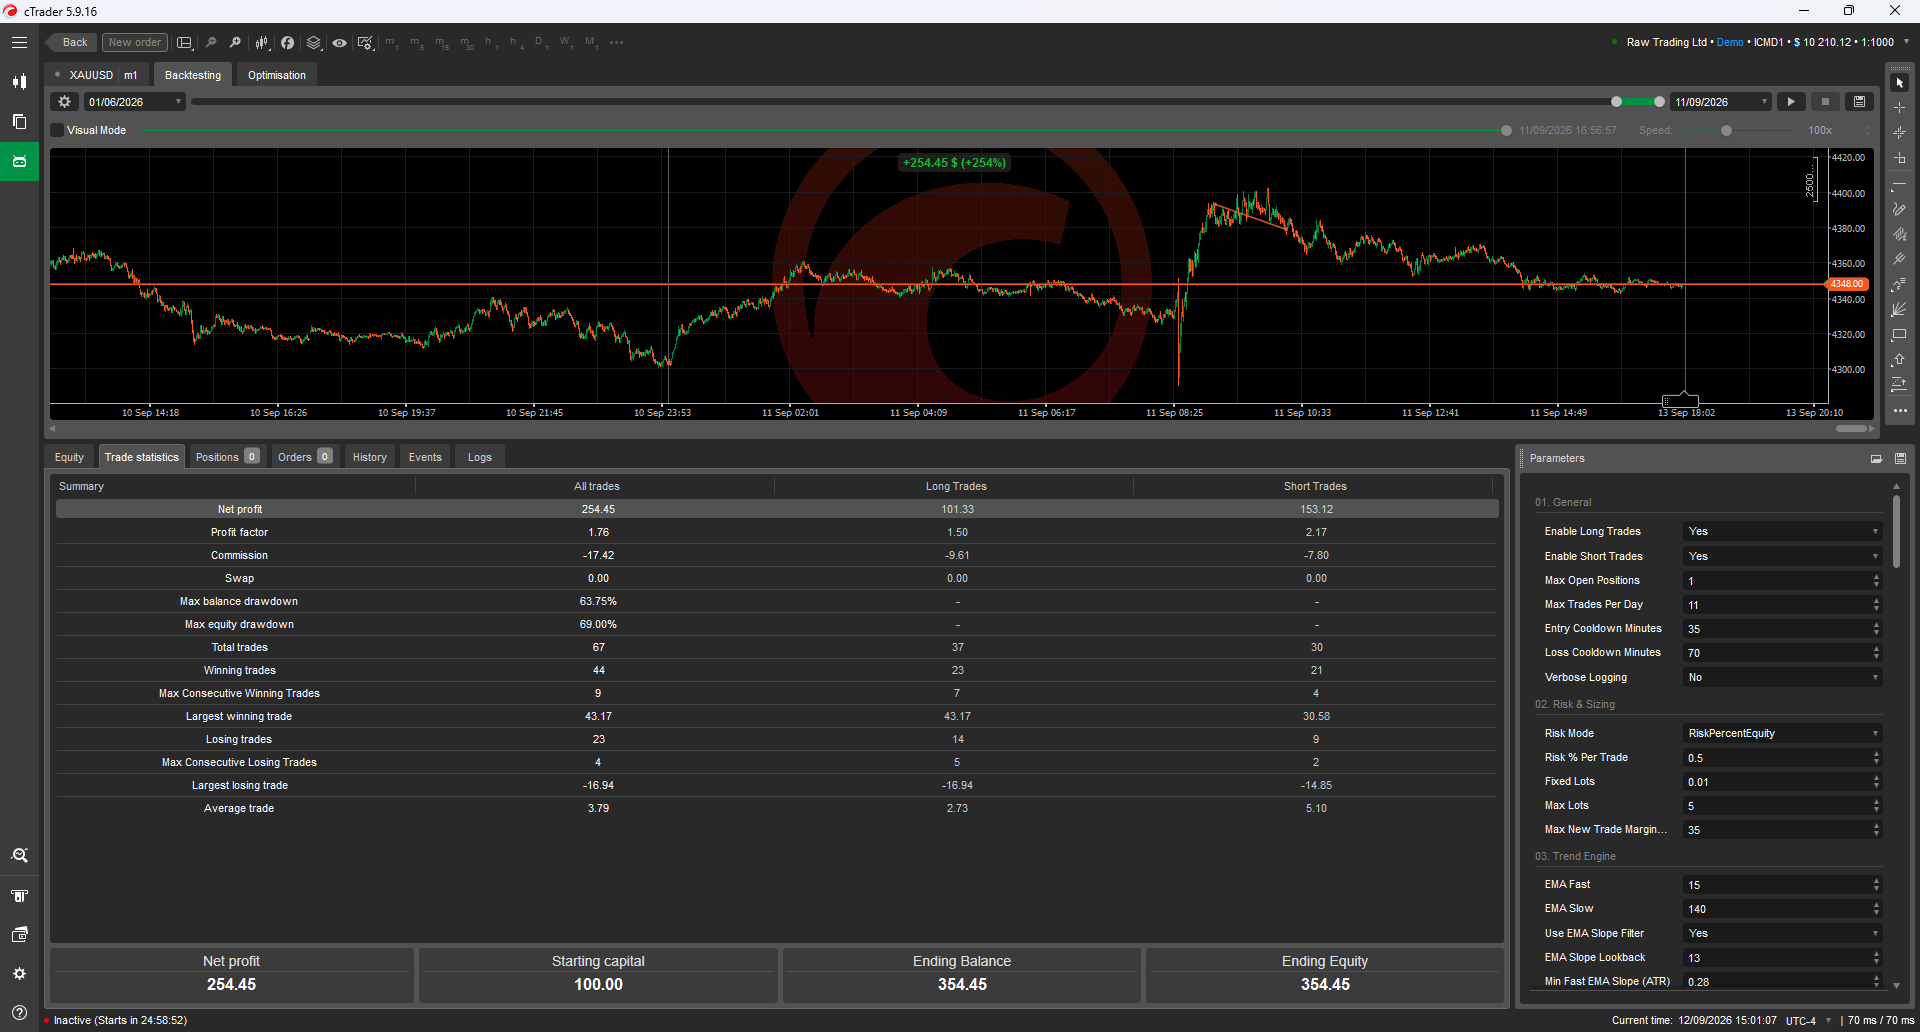The width and height of the screenshot is (1920, 1032).
Task: Enable the Visual Mode checkbox
Action: coord(57,130)
